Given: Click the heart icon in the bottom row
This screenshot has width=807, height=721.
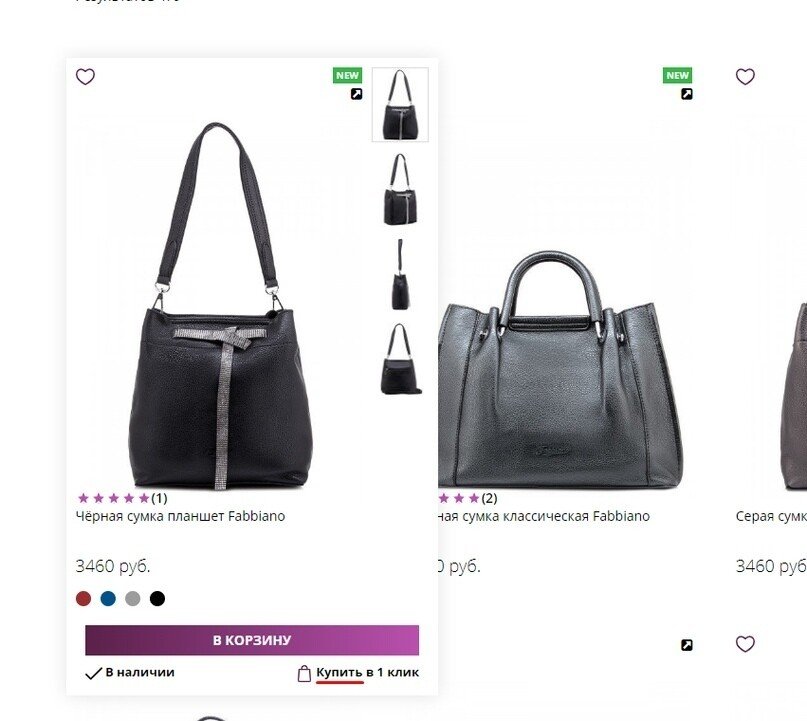Looking at the screenshot, I should 745,644.
